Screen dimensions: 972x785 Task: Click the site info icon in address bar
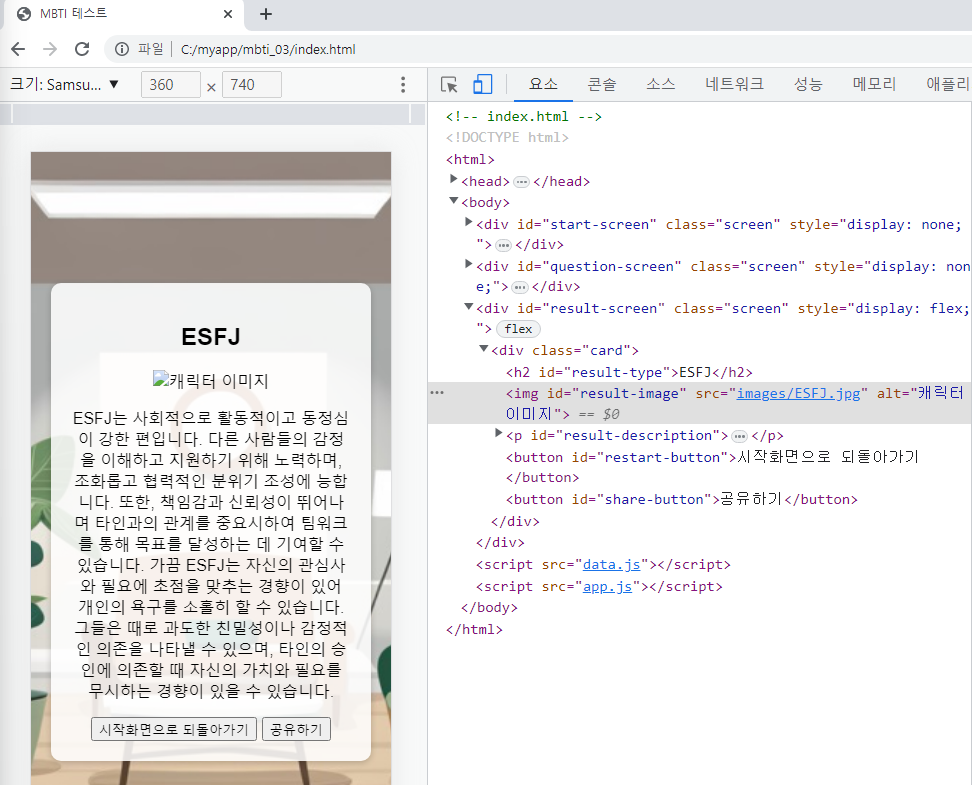point(122,49)
